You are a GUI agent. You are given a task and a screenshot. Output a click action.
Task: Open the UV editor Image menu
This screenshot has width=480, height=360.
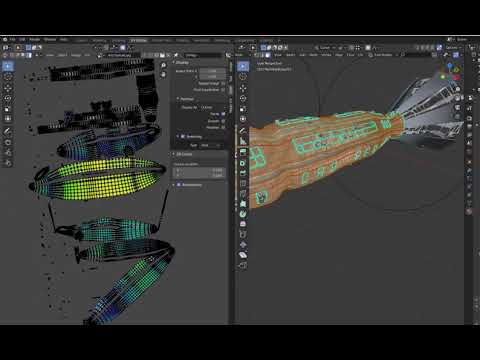(x=76, y=55)
